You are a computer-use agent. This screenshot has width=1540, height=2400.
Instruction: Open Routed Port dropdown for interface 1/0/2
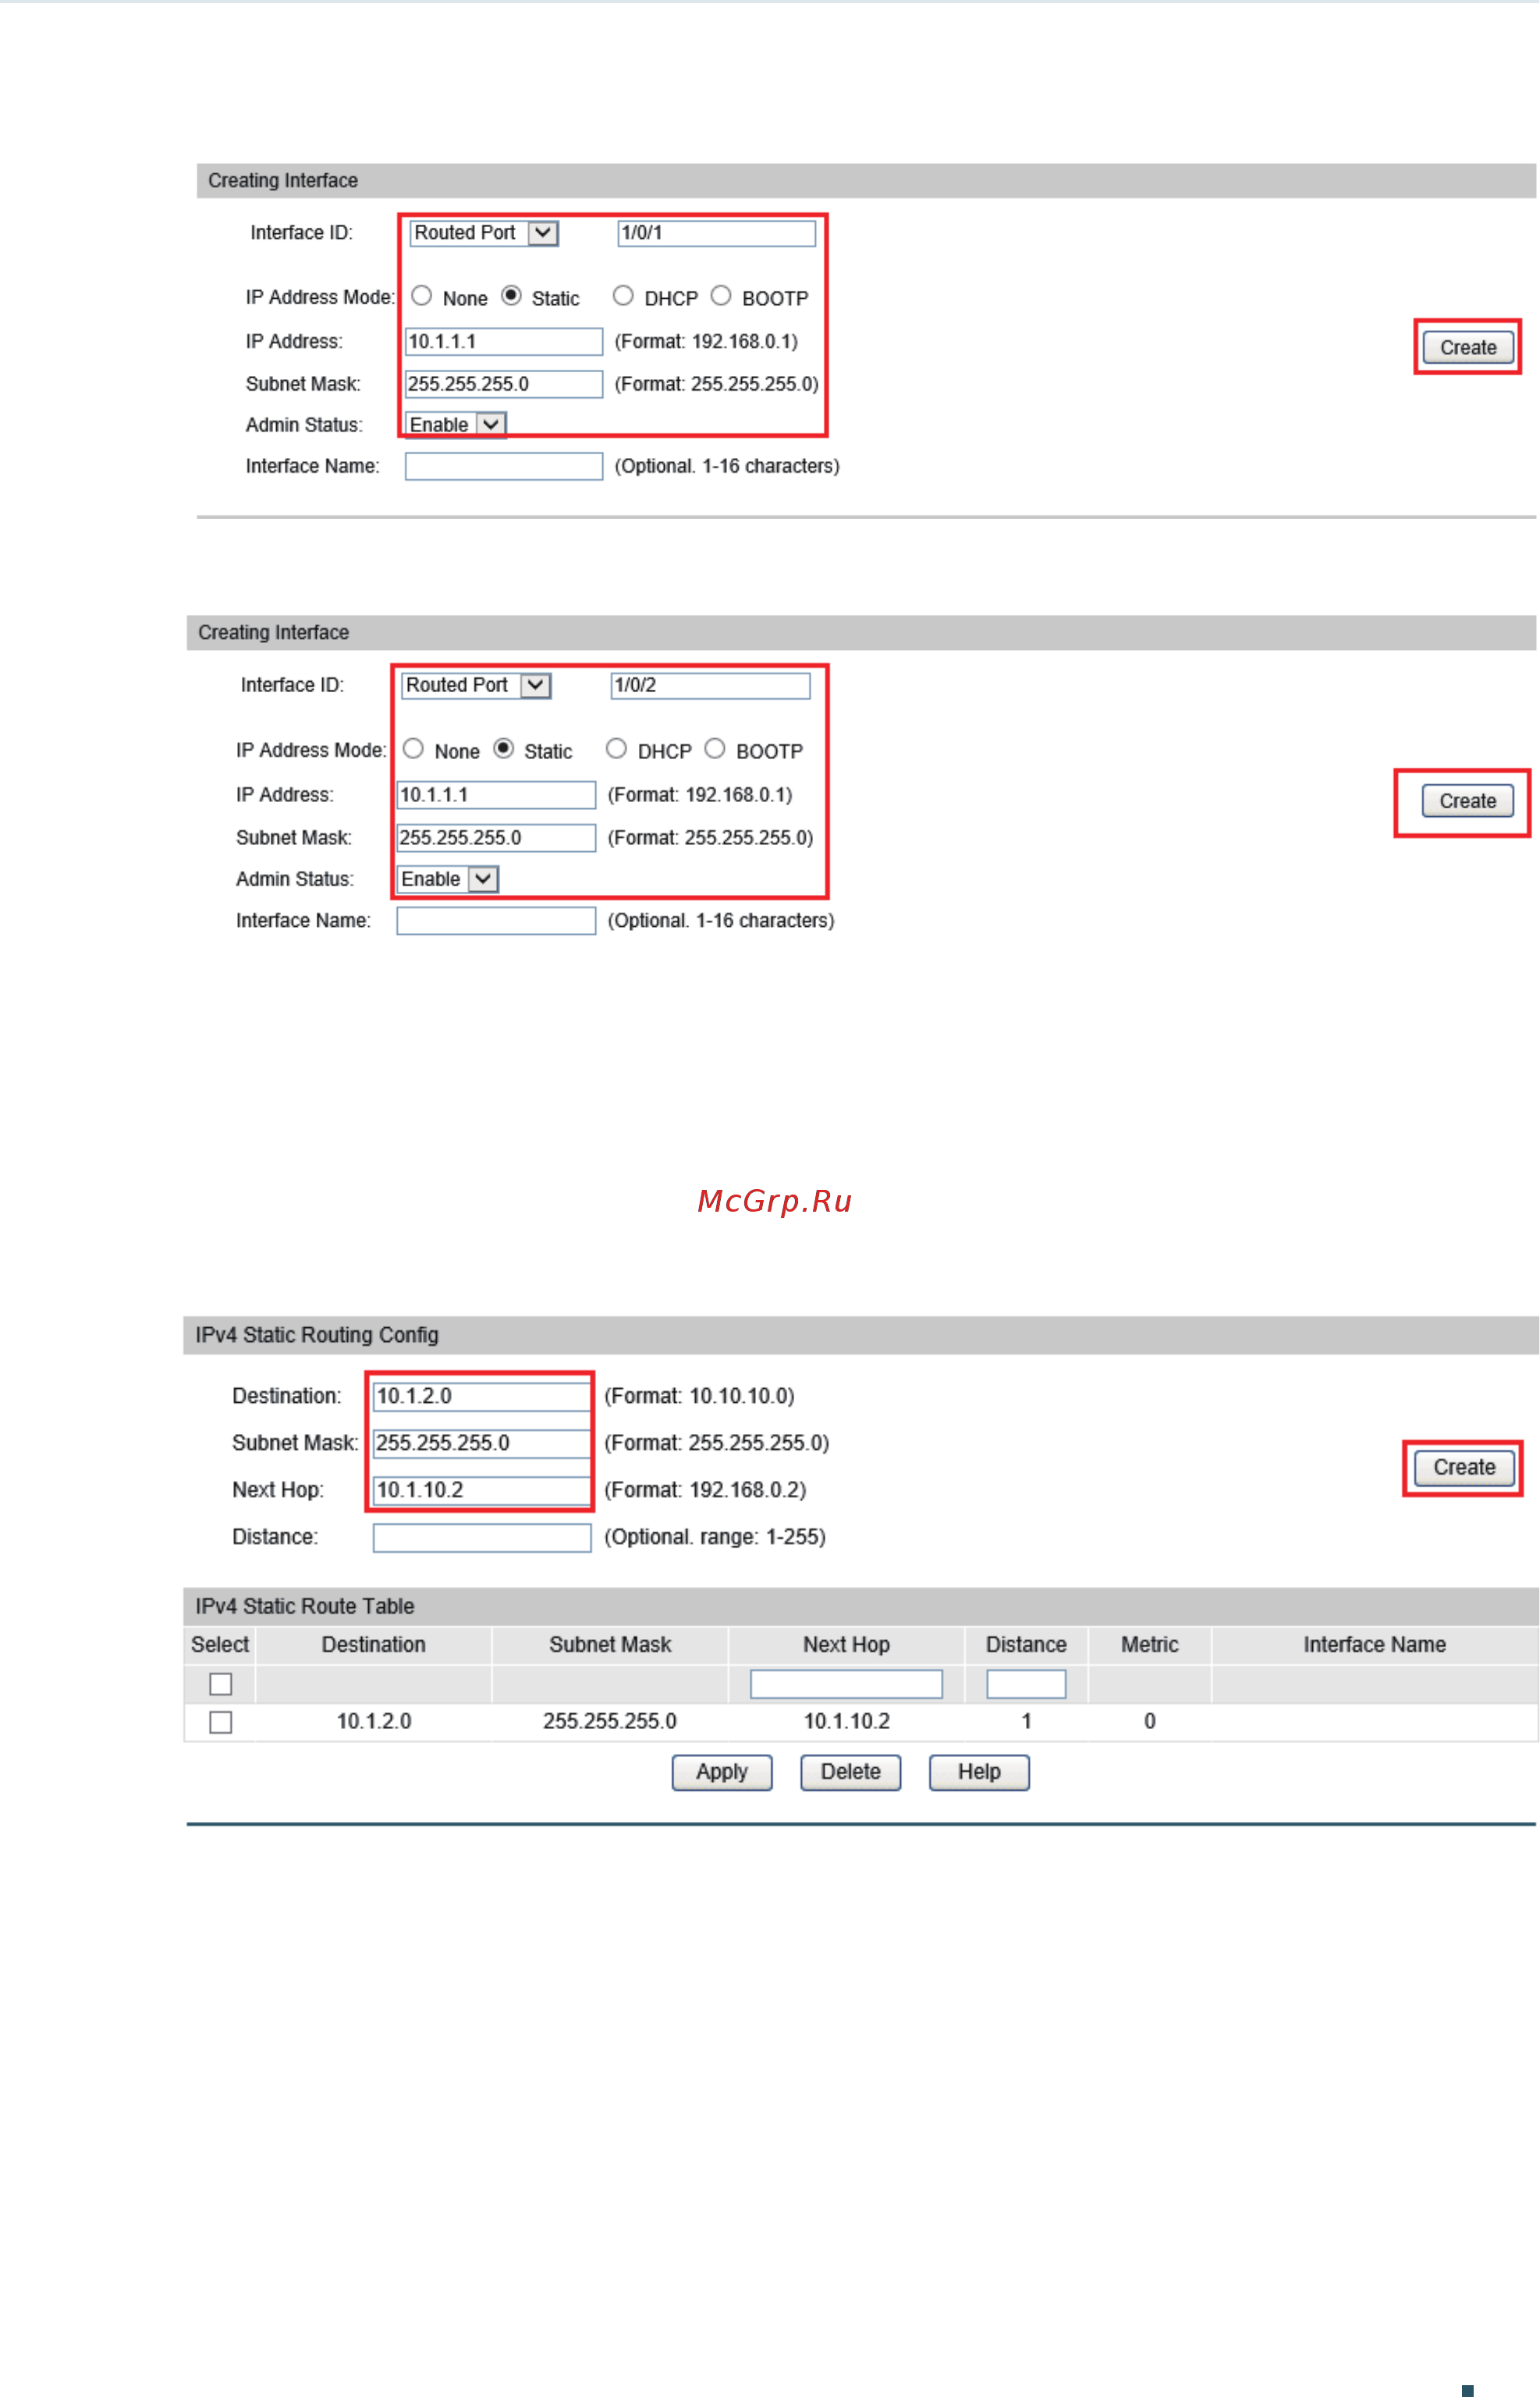(x=476, y=685)
